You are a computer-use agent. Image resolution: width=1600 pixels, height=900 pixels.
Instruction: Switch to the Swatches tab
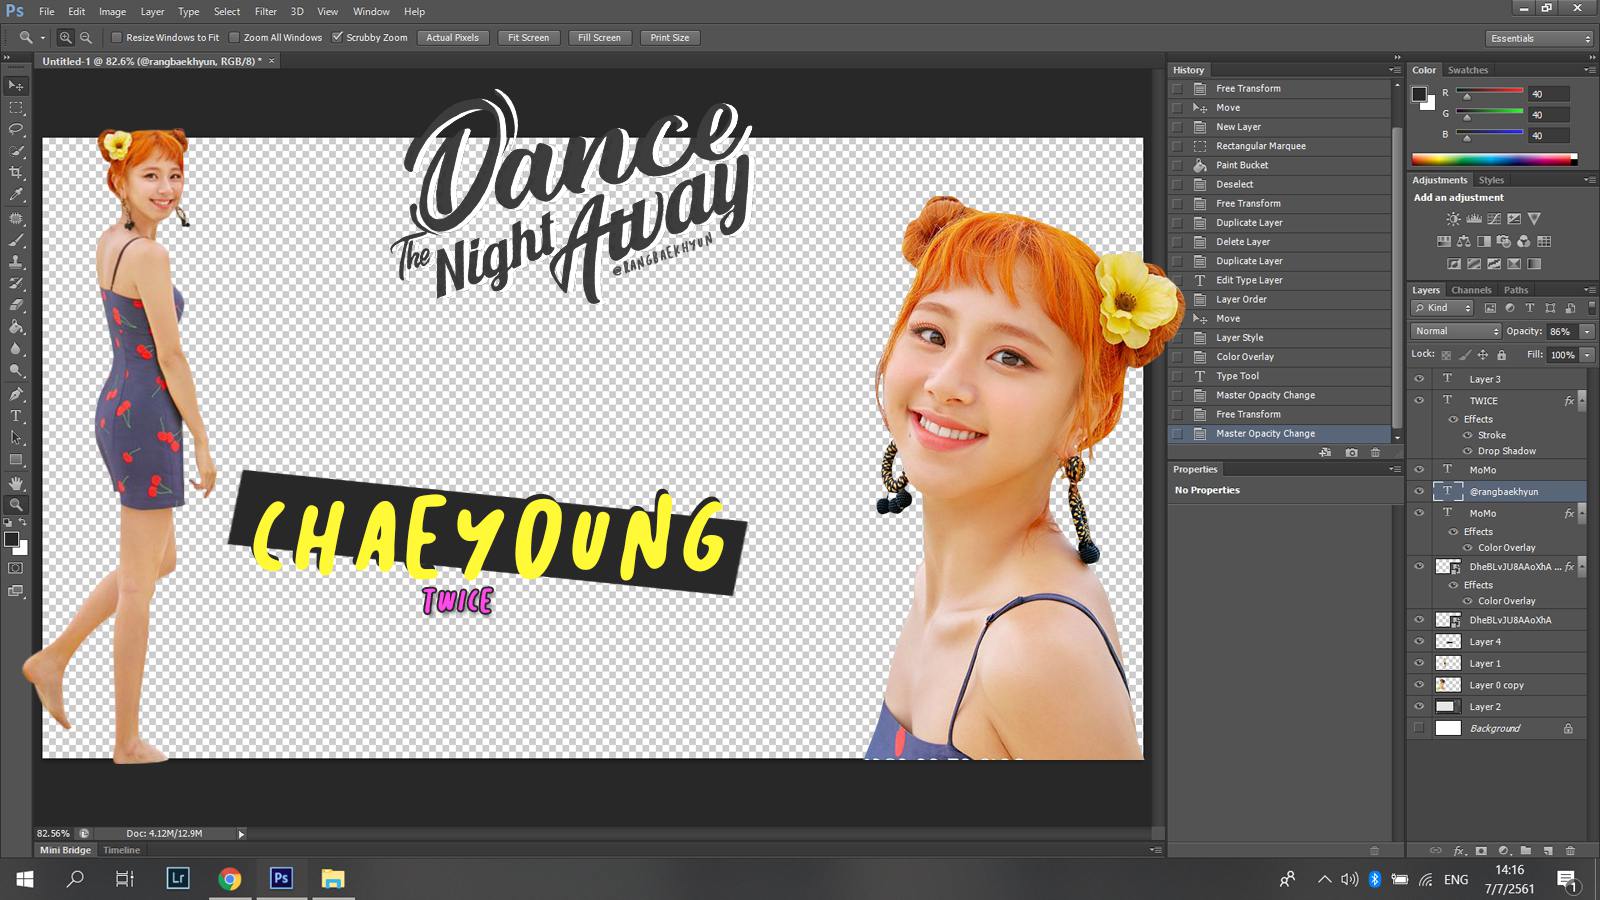(1467, 70)
